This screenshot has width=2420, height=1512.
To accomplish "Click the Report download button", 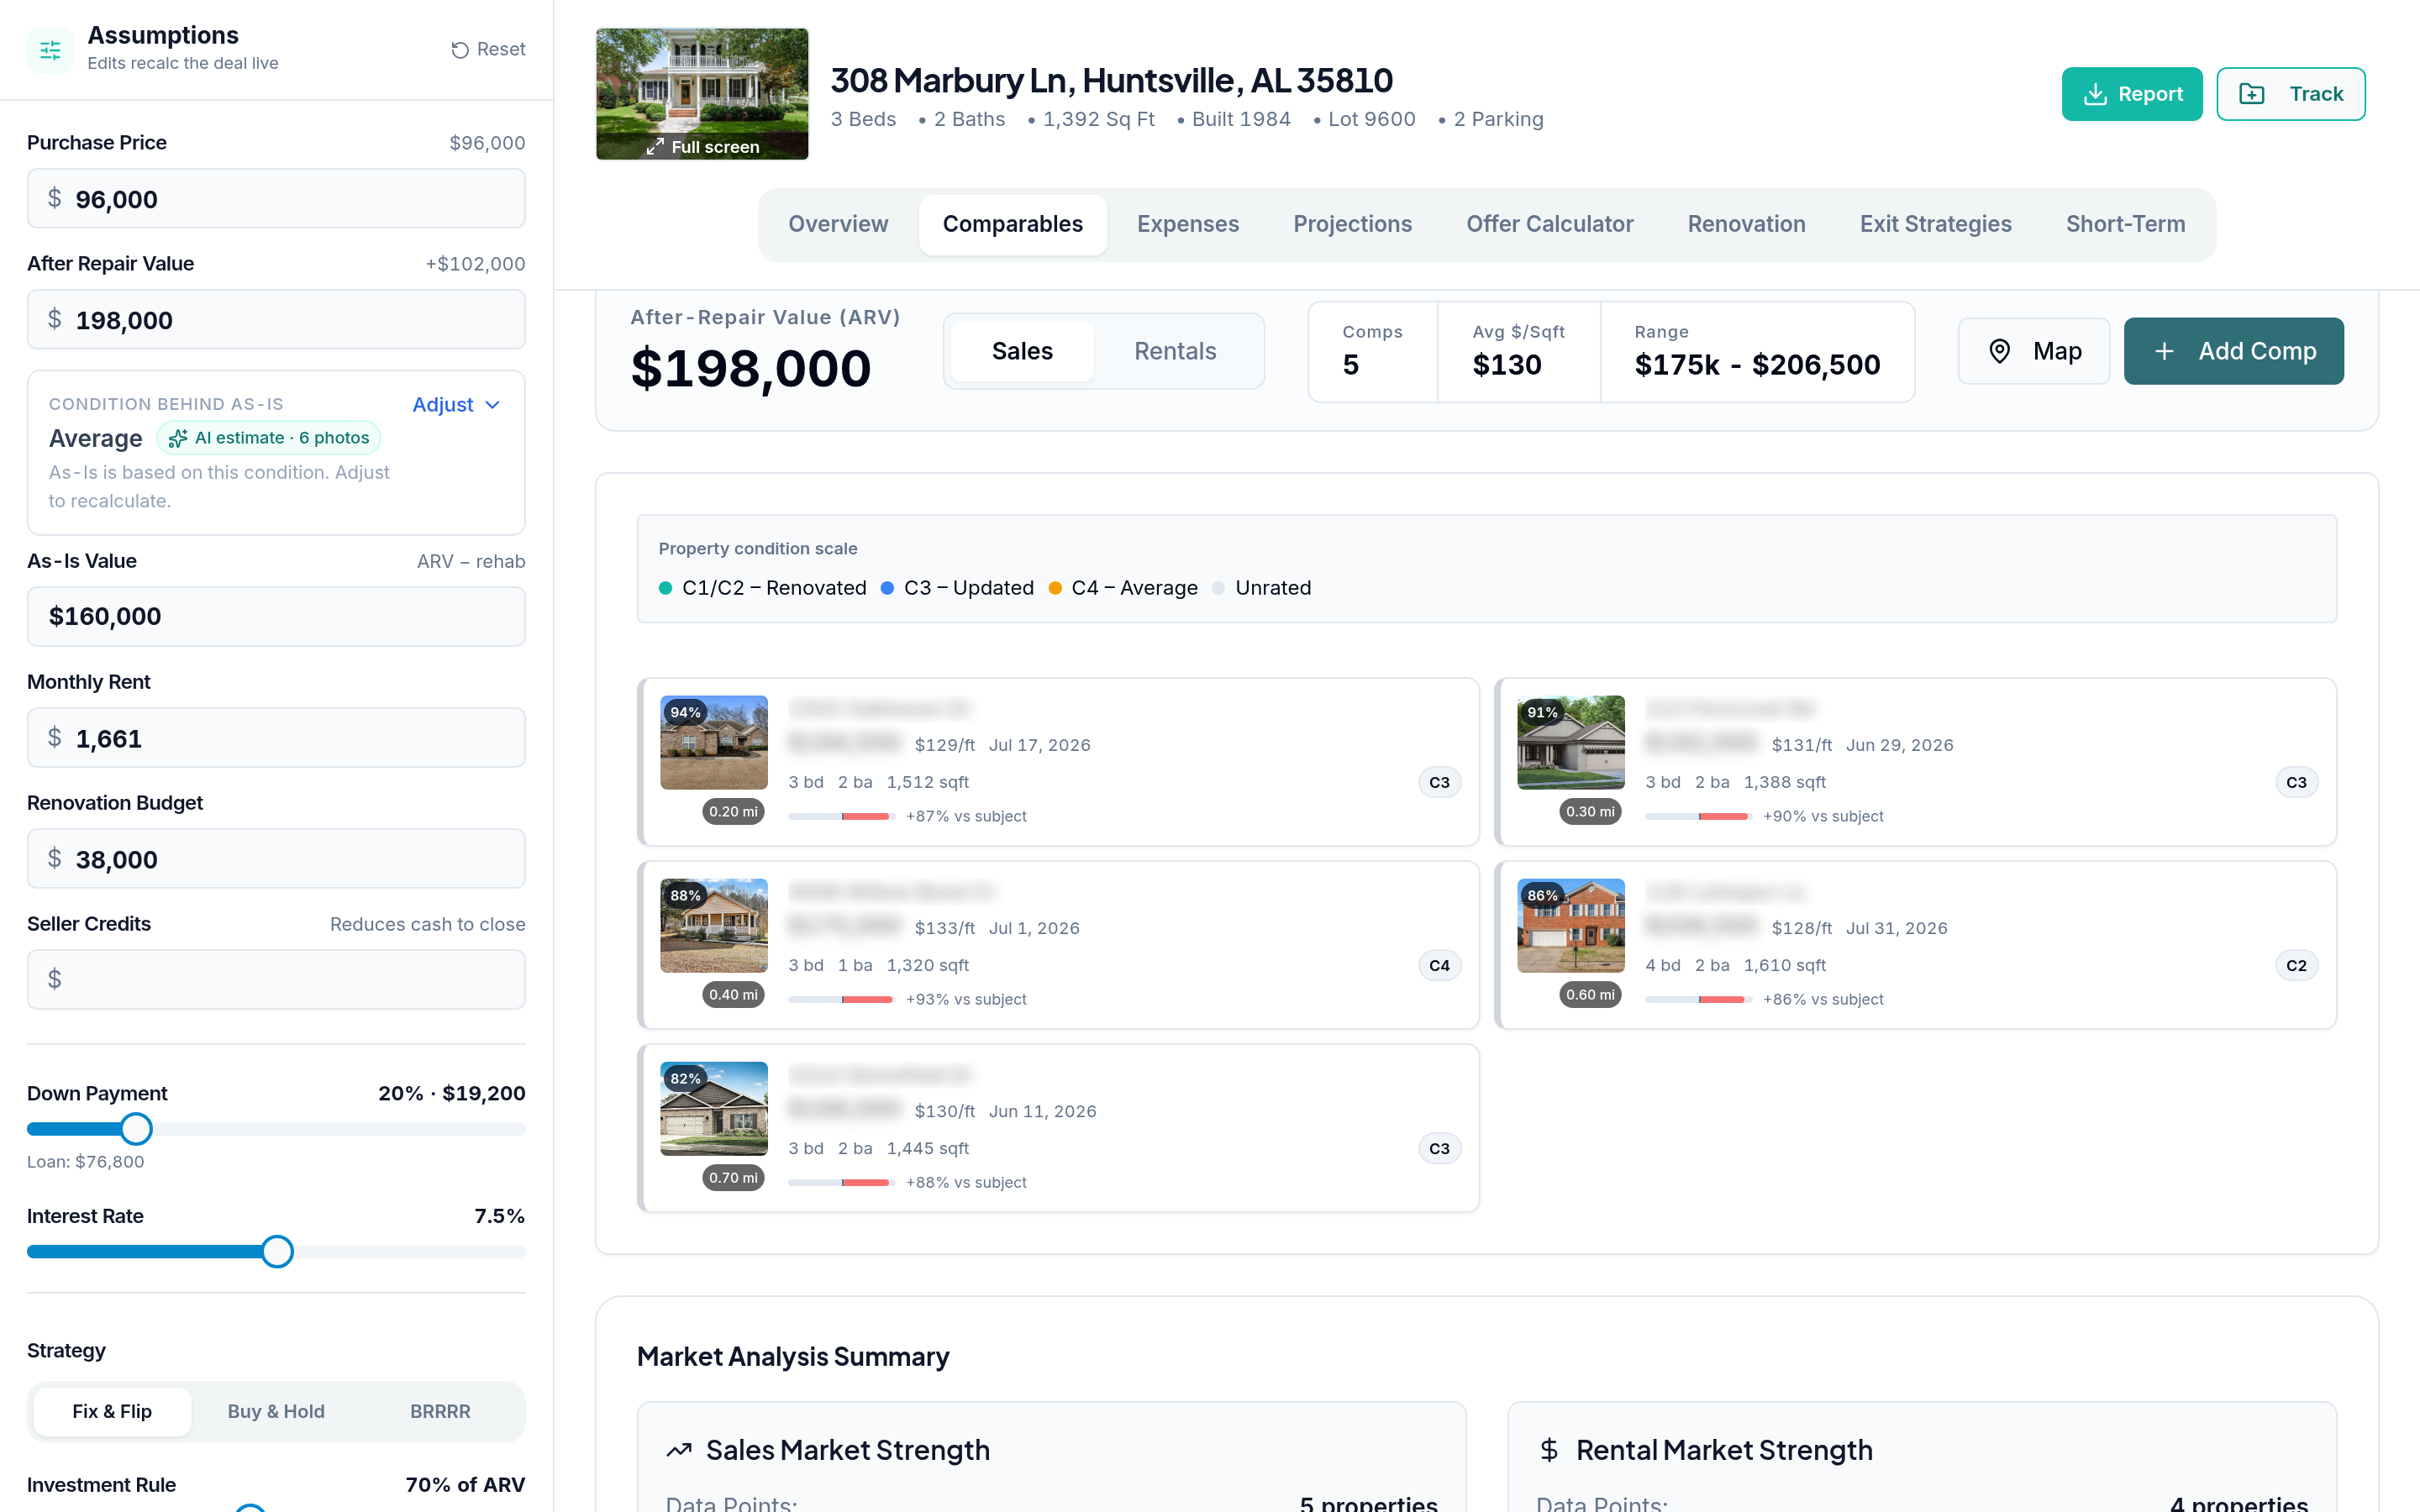I will coord(2131,94).
